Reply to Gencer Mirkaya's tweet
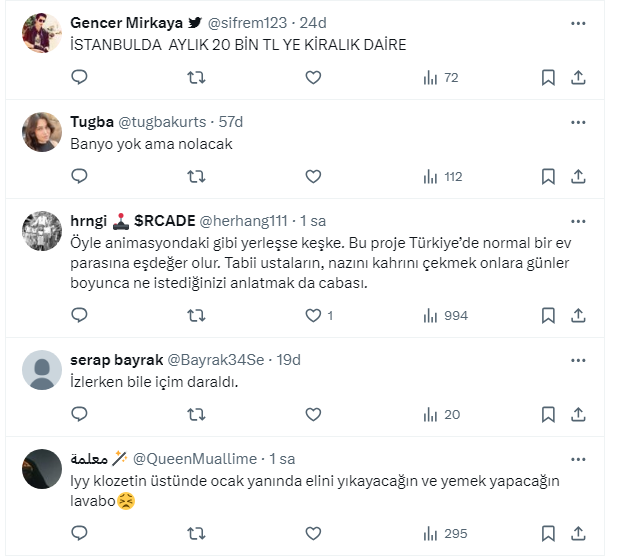This screenshot has width=635, height=556. [x=81, y=77]
